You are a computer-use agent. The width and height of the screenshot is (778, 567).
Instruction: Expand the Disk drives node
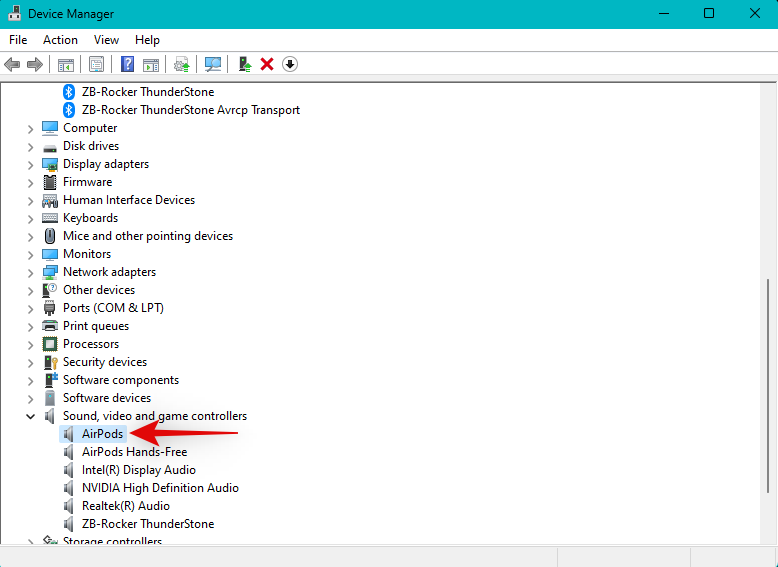tap(30, 147)
